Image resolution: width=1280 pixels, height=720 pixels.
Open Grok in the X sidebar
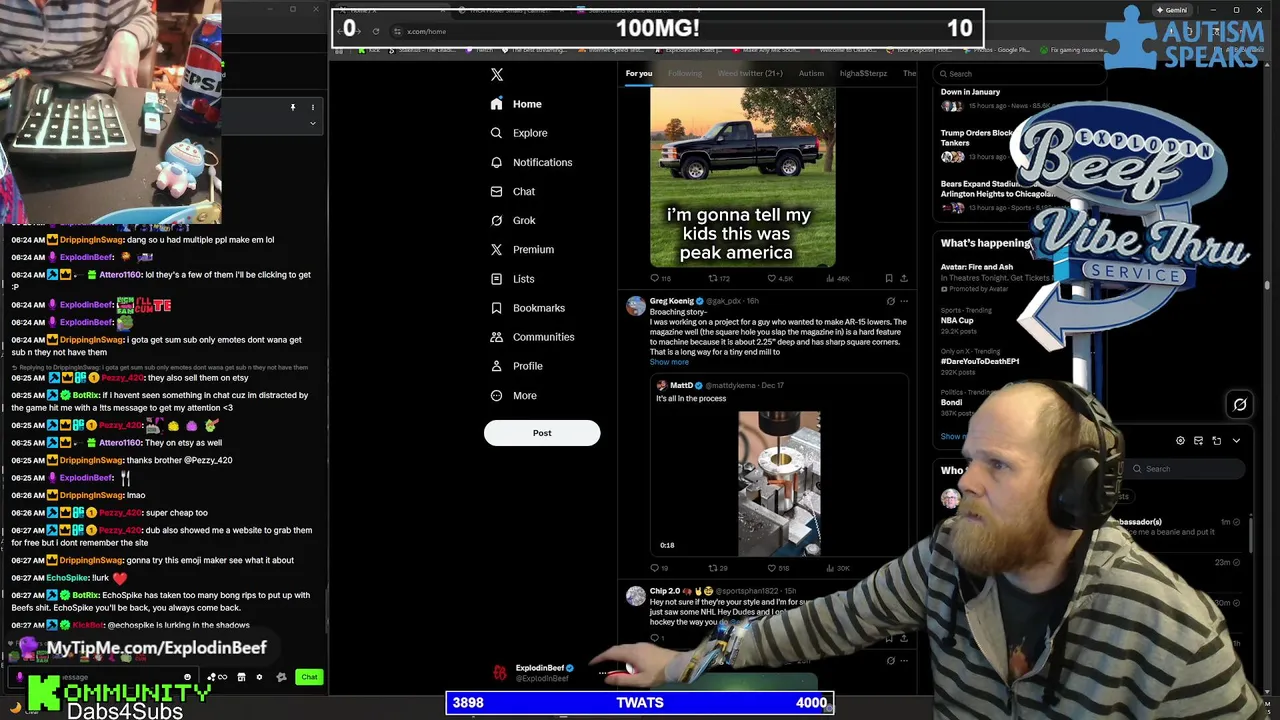coord(512,220)
